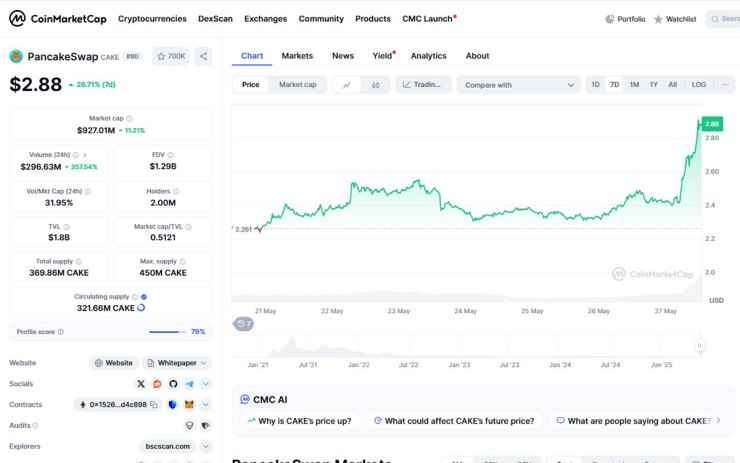Open the GitHub social icon
This screenshot has height=463, width=740.
173,384
